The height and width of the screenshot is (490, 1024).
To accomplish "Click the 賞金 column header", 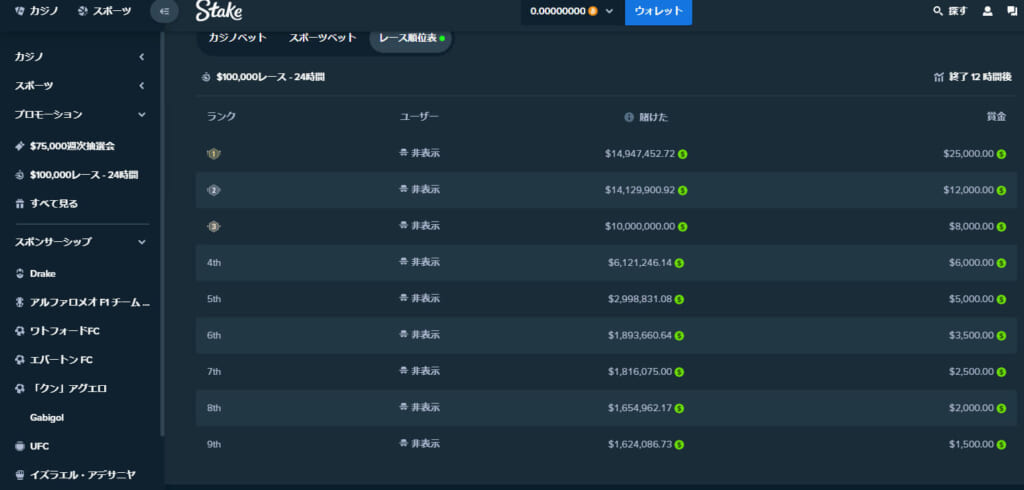I will (996, 117).
